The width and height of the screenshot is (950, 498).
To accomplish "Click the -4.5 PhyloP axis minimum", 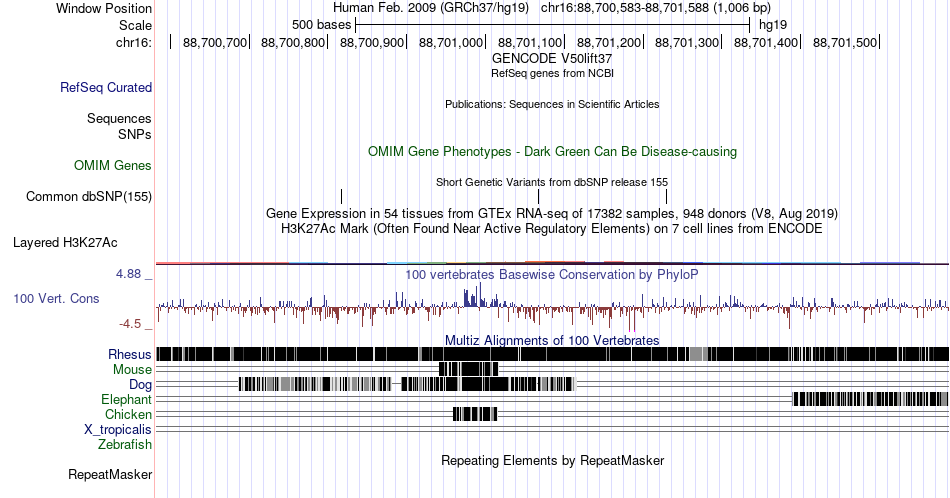I will point(130,324).
